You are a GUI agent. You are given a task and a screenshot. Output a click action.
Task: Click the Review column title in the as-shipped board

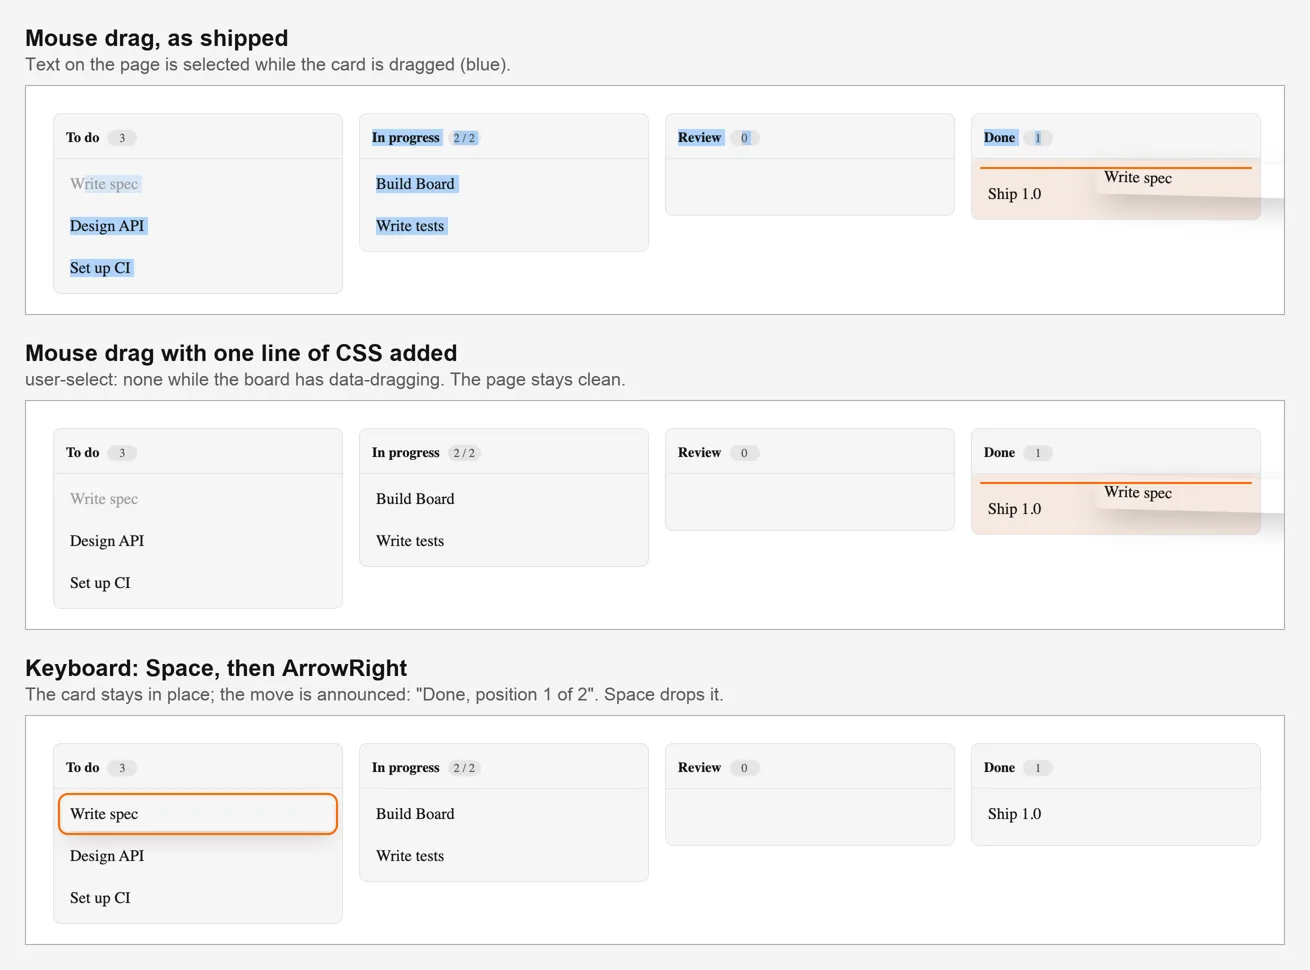699,138
